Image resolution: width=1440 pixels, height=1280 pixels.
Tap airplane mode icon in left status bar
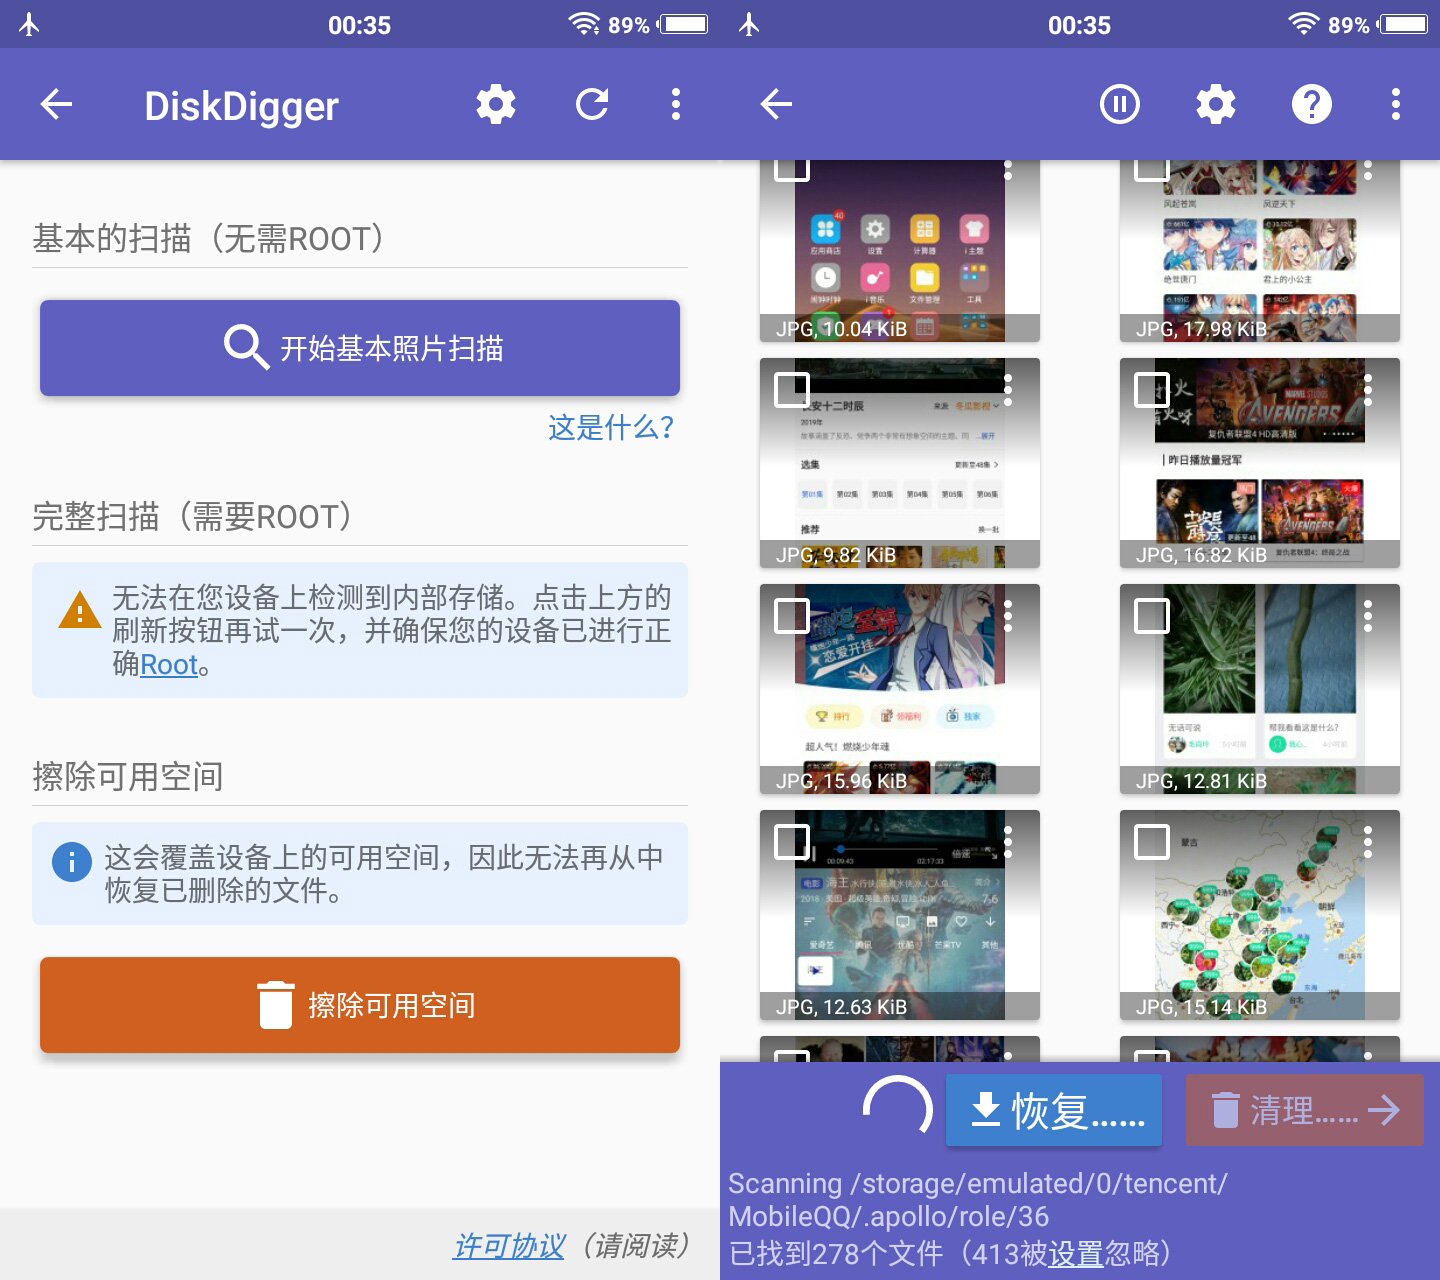point(29,24)
